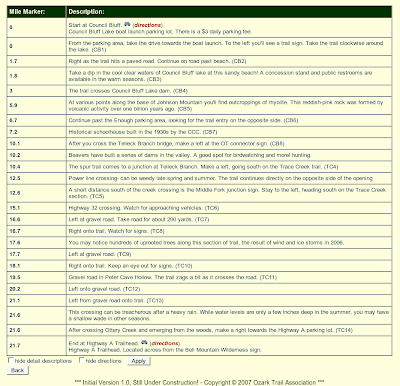Click 'Middle Fork junction sign' description text
Screen dimensions: 400x386
click(227, 193)
